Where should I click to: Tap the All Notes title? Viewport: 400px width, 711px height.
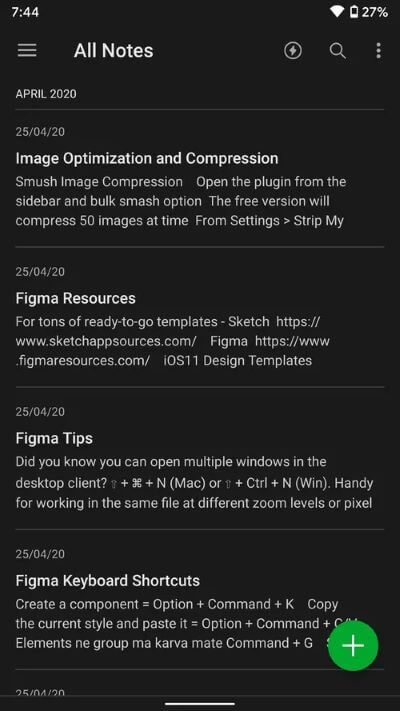click(x=113, y=50)
